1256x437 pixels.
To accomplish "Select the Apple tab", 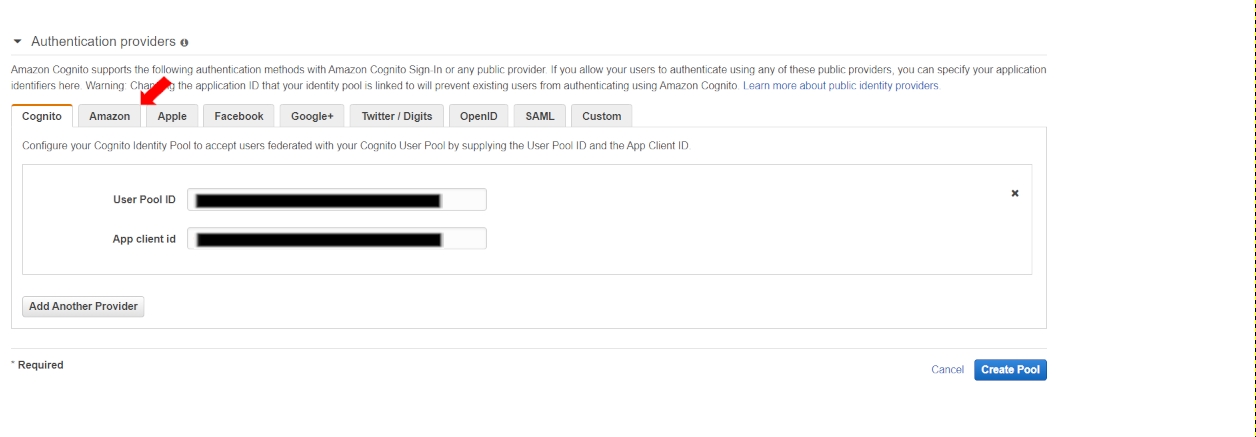I will pos(172,116).
